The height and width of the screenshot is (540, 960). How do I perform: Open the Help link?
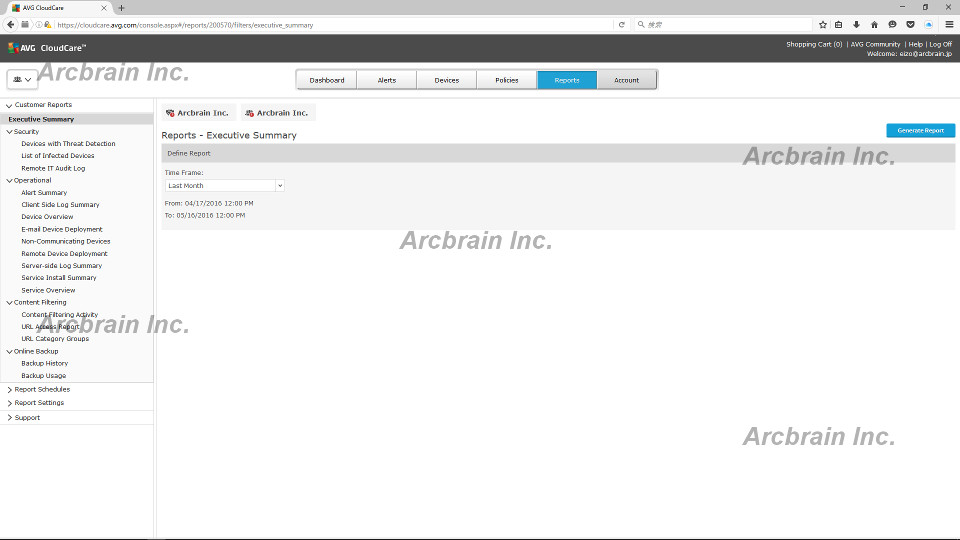[x=915, y=44]
